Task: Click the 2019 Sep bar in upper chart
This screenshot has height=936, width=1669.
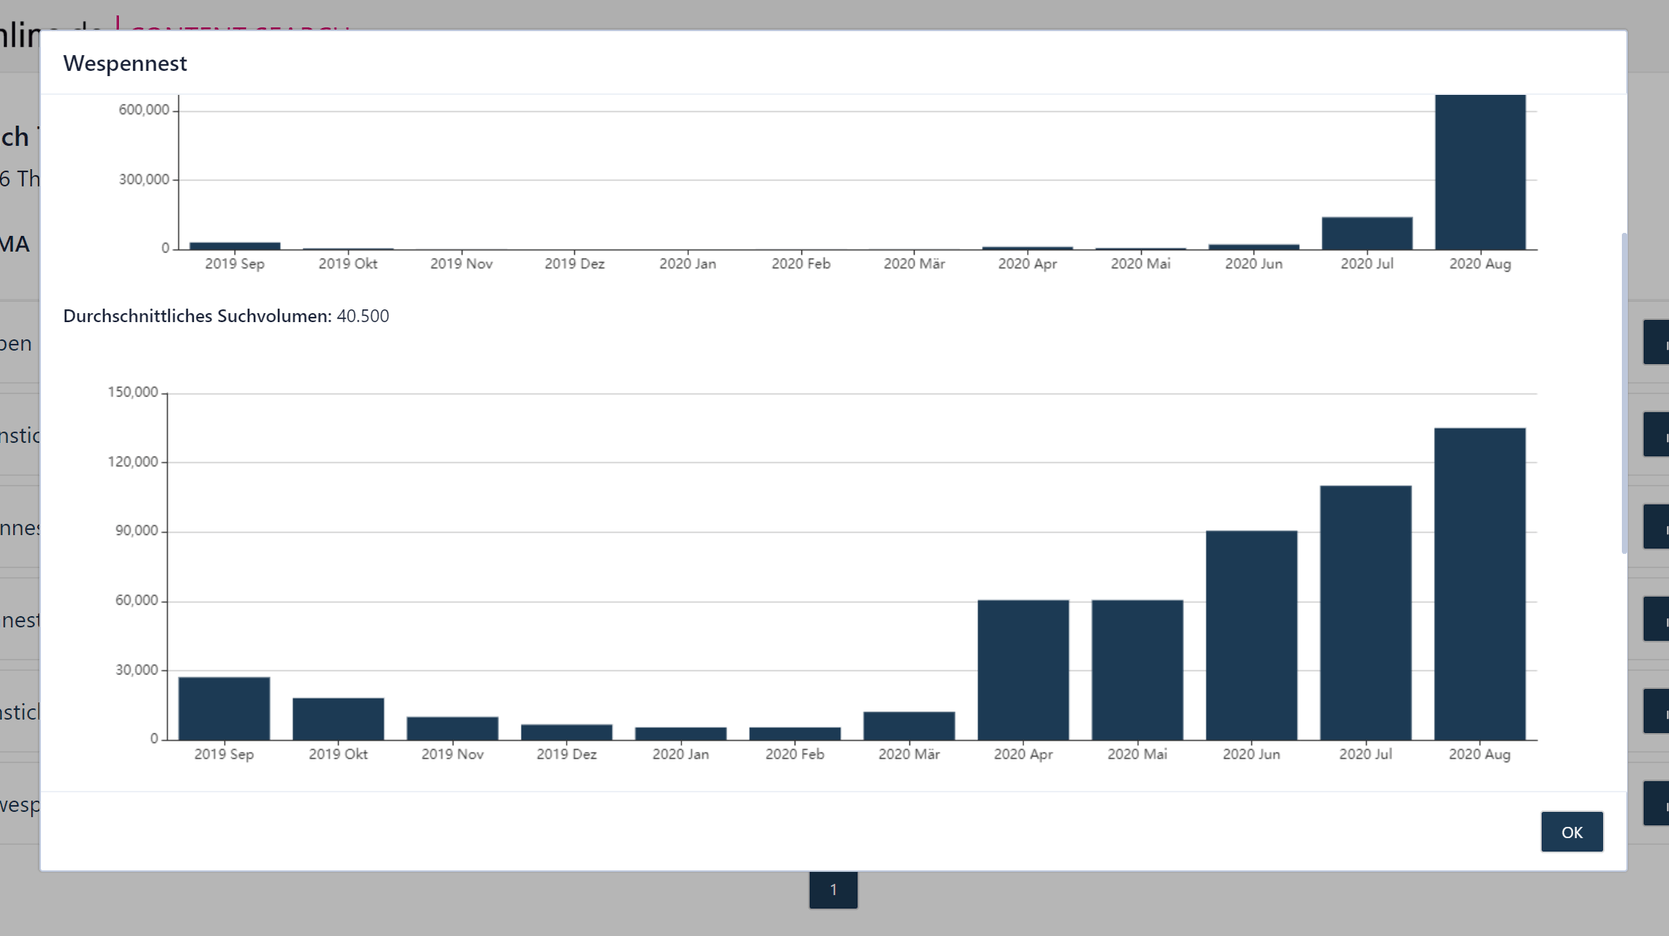Action: pyautogui.click(x=235, y=246)
